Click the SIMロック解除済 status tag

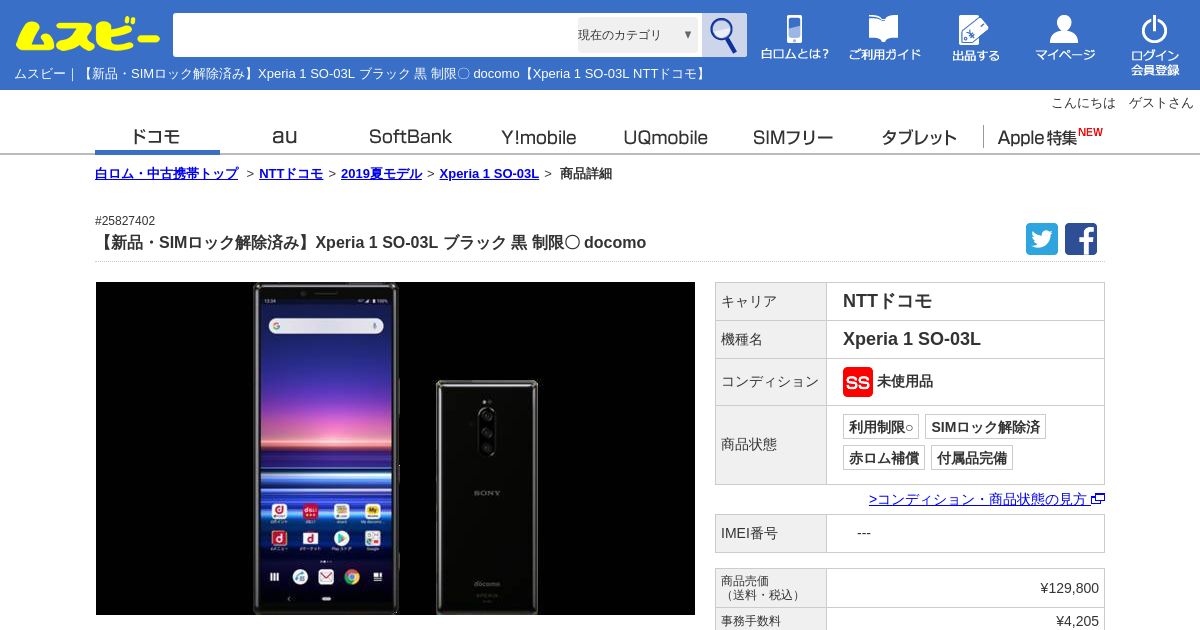point(985,427)
